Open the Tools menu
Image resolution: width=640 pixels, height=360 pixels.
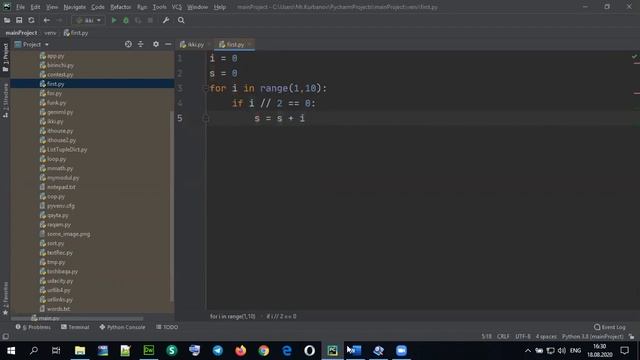click(x=160, y=7)
